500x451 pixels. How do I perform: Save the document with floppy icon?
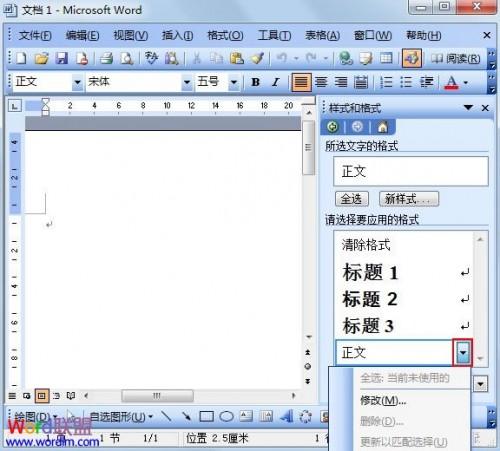point(62,59)
